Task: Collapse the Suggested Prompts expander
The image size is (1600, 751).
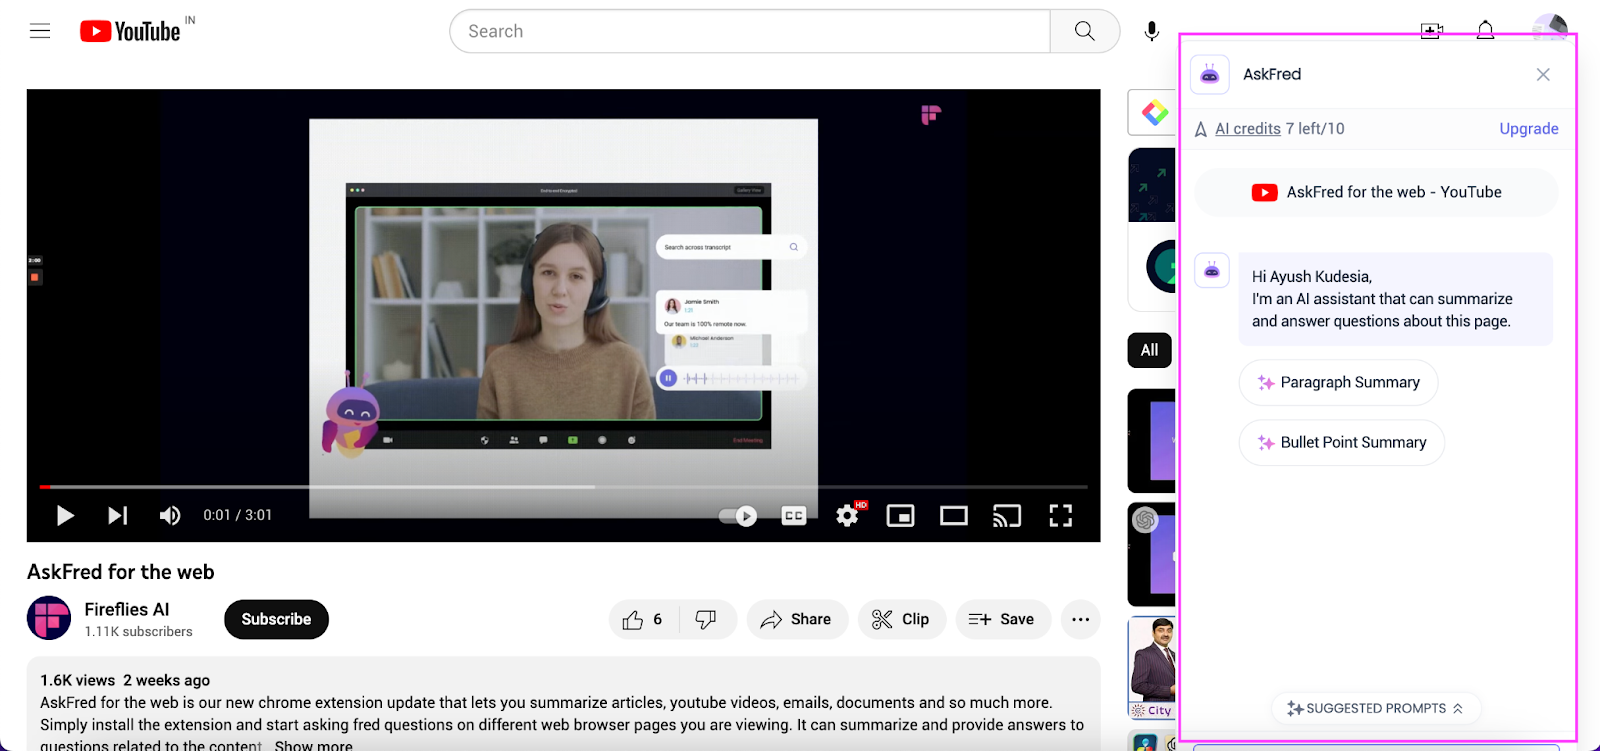Action: pyautogui.click(x=1376, y=708)
